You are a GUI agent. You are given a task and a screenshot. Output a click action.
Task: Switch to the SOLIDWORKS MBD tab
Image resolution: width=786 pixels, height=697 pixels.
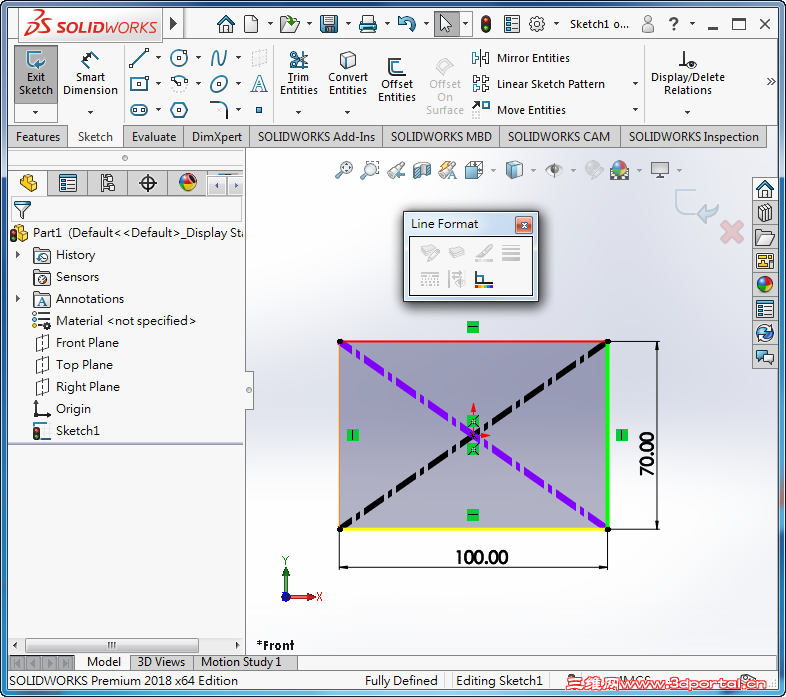pyautogui.click(x=441, y=137)
